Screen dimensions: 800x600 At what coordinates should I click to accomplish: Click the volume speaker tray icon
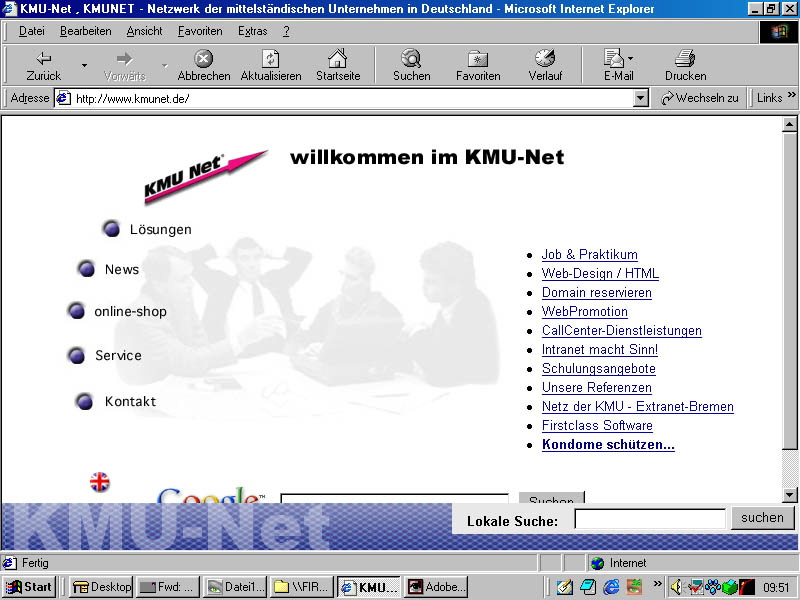click(676, 587)
